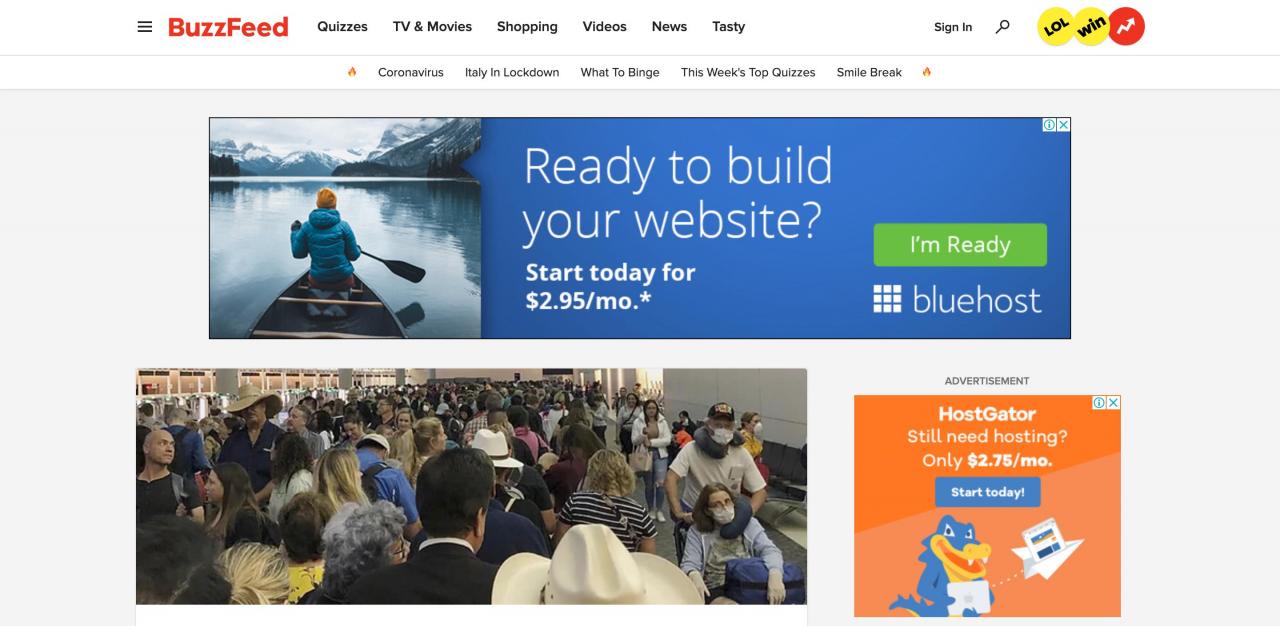Click the Start today! button
The width and height of the screenshot is (1280, 626).
click(987, 492)
